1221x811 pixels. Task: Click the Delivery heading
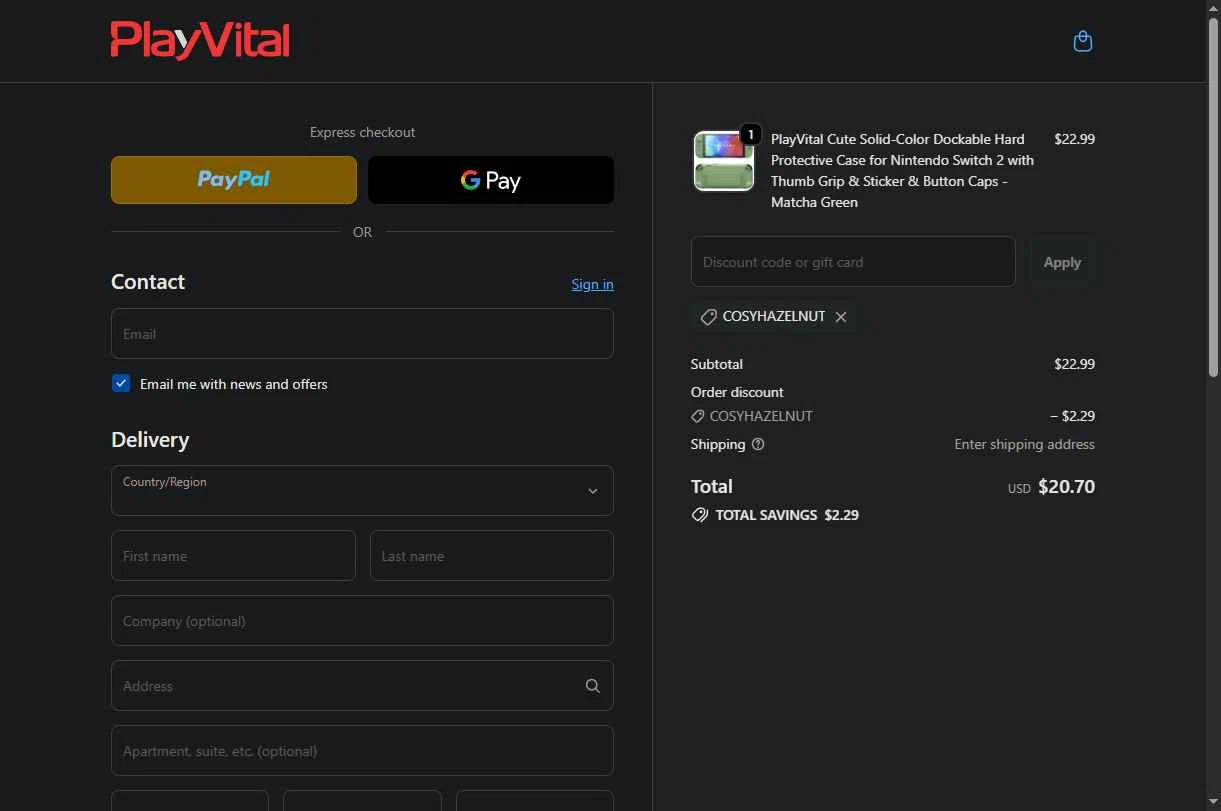click(x=150, y=440)
